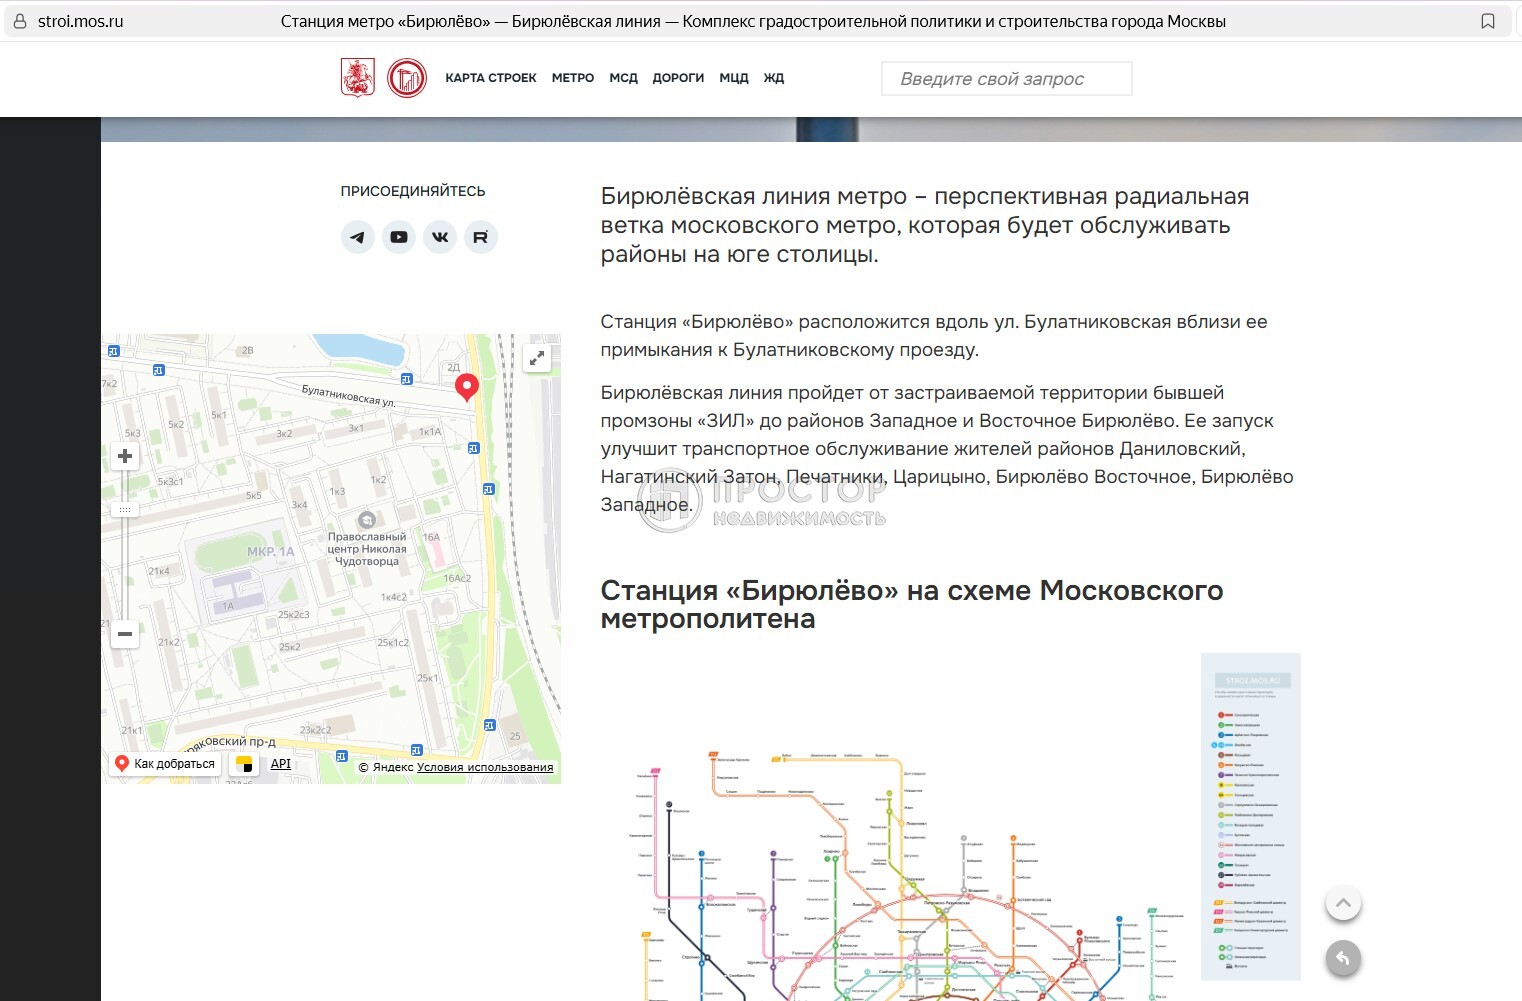Open the КАРТА СТРОЕК menu item
Screen dimensions: 1522x1001
pyautogui.click(x=490, y=78)
